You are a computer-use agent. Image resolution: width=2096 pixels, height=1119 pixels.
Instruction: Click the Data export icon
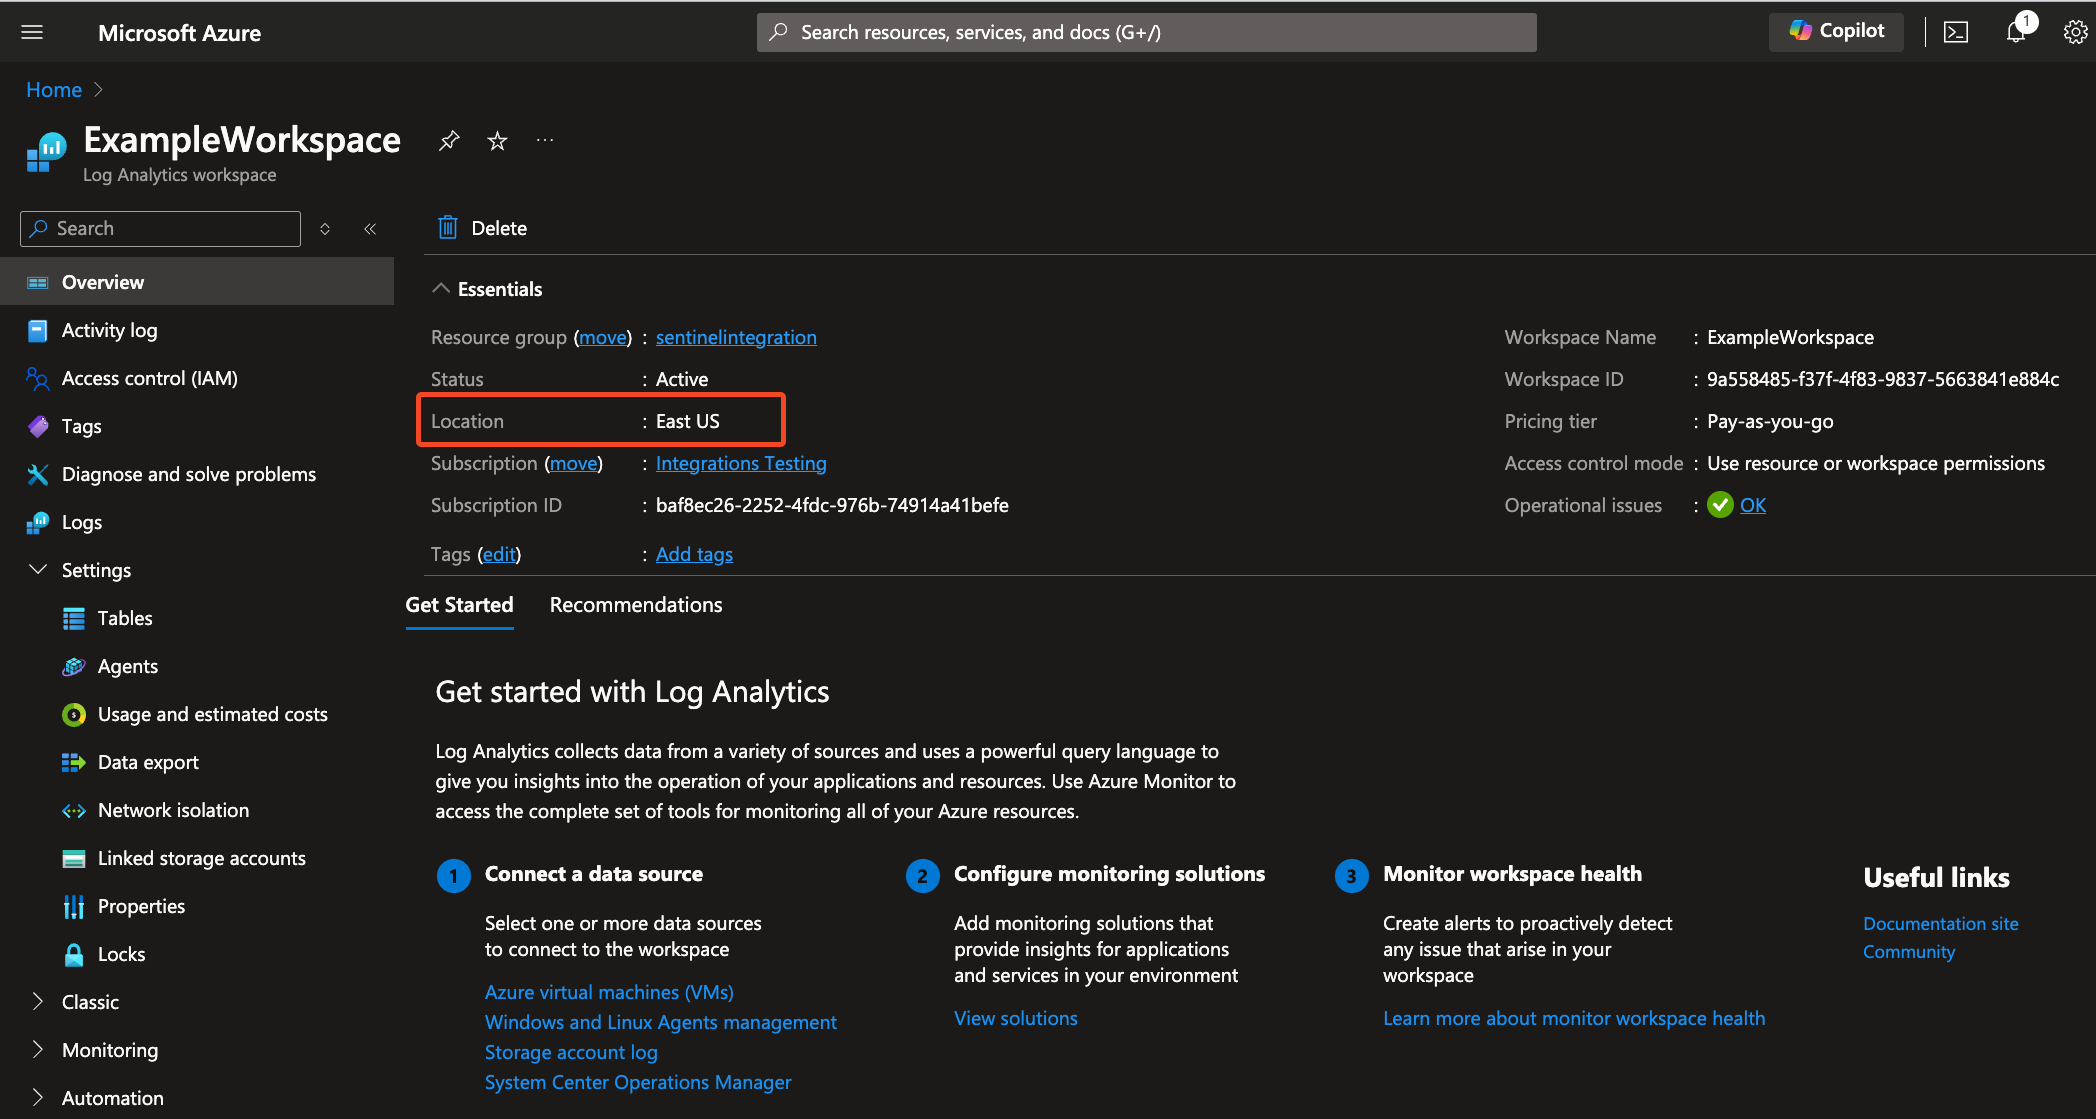coord(74,762)
